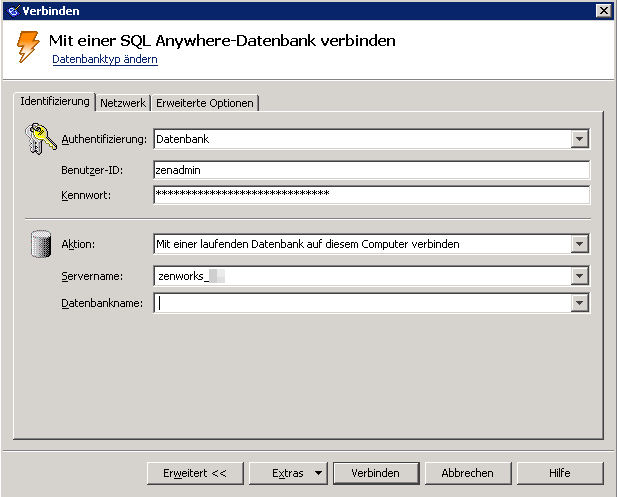Click the Aktion: label

[78, 244]
